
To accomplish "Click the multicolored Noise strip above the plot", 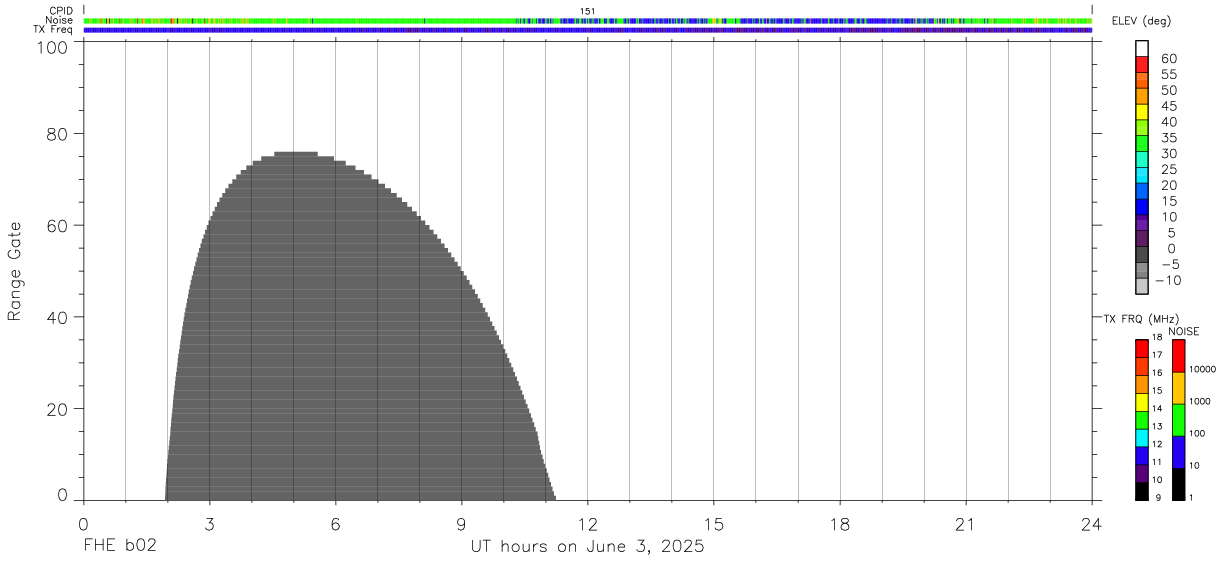I will point(588,20).
